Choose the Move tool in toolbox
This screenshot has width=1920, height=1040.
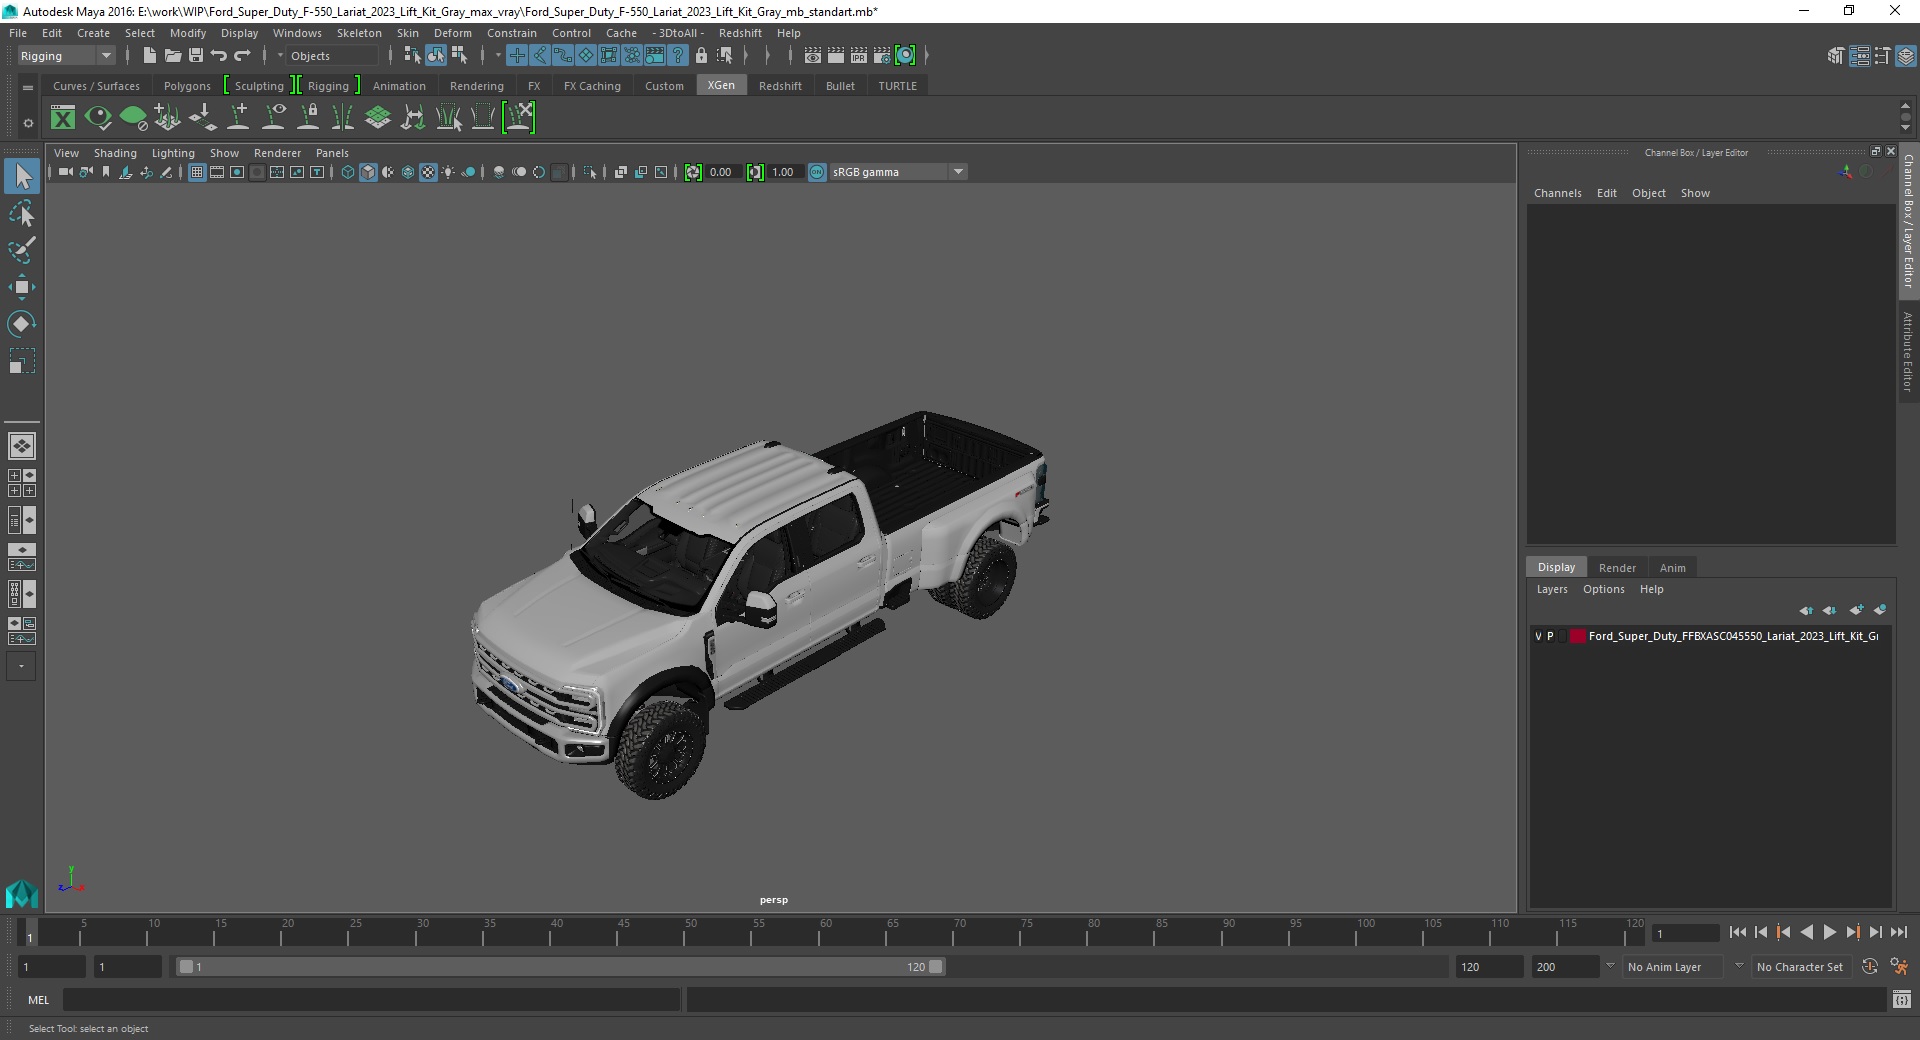(22, 287)
